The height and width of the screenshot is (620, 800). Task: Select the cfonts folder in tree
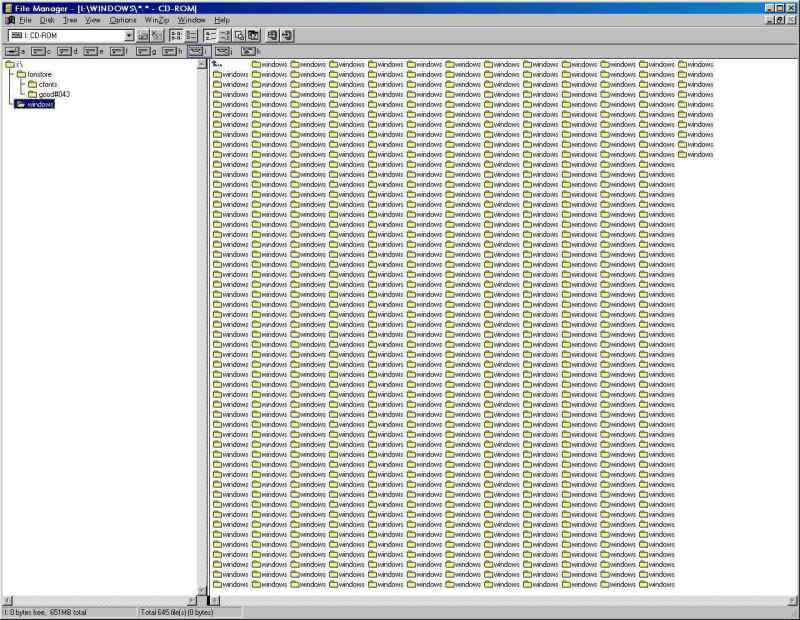(x=43, y=84)
